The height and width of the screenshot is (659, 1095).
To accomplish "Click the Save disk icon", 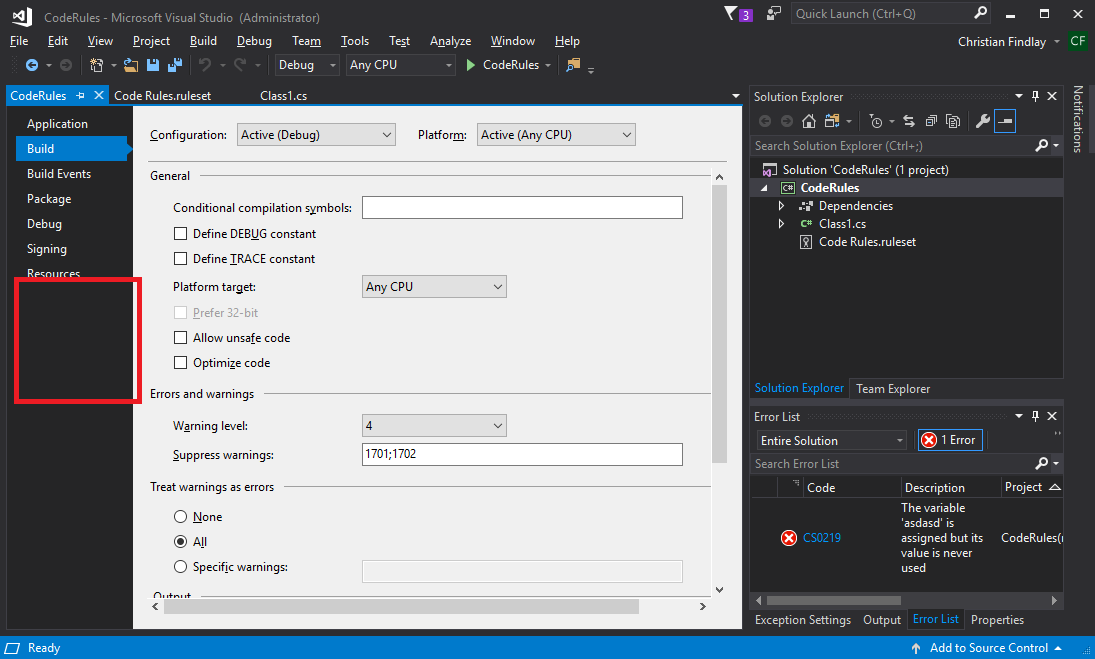I will [153, 65].
